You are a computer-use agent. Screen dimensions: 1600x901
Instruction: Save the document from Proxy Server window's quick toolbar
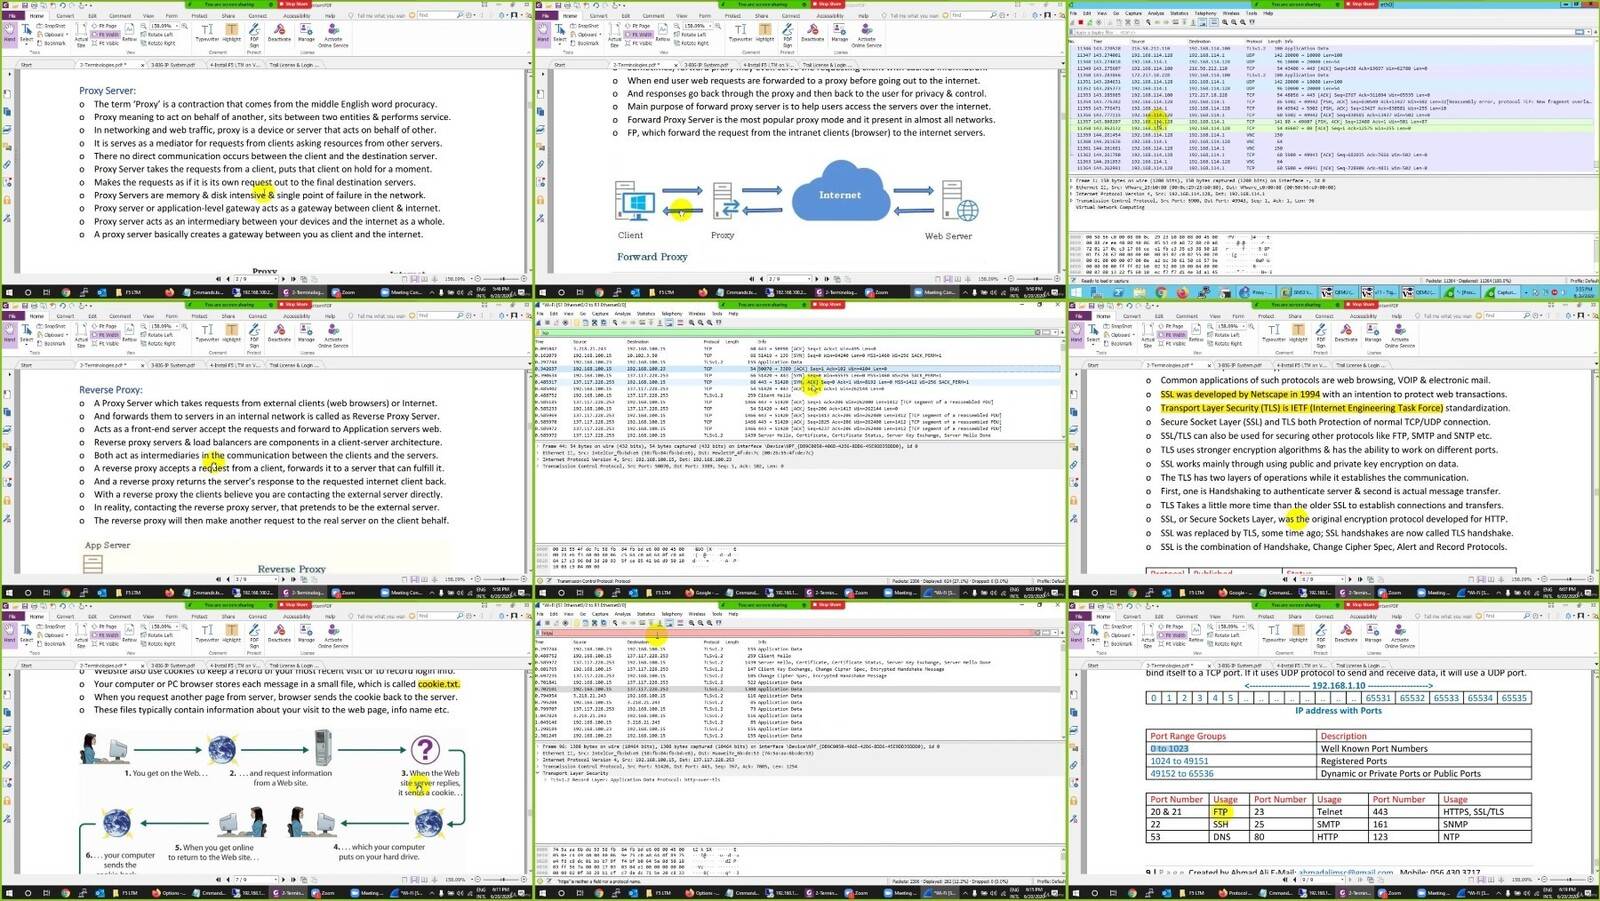pos(26,4)
